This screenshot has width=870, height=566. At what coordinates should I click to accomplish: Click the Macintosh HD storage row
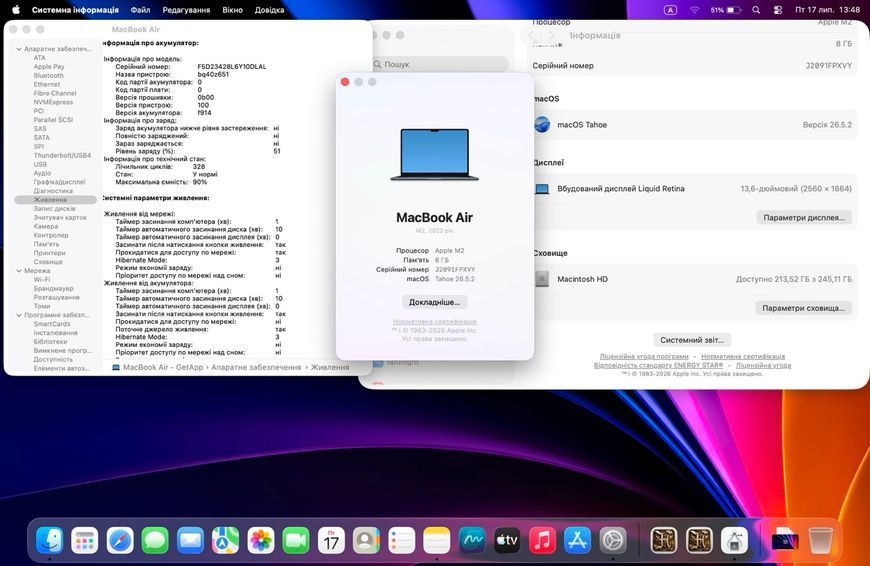click(x=693, y=279)
